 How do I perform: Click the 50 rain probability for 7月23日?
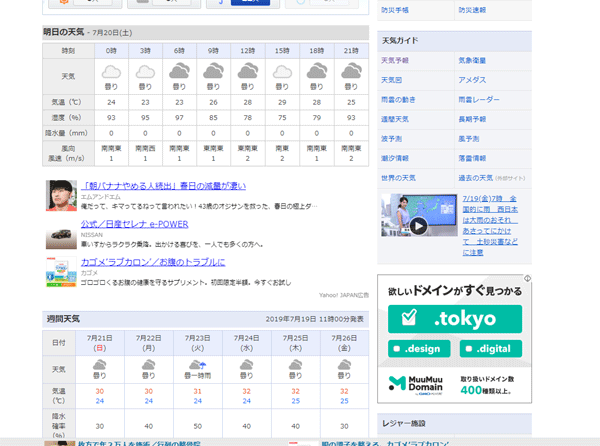[197, 426]
